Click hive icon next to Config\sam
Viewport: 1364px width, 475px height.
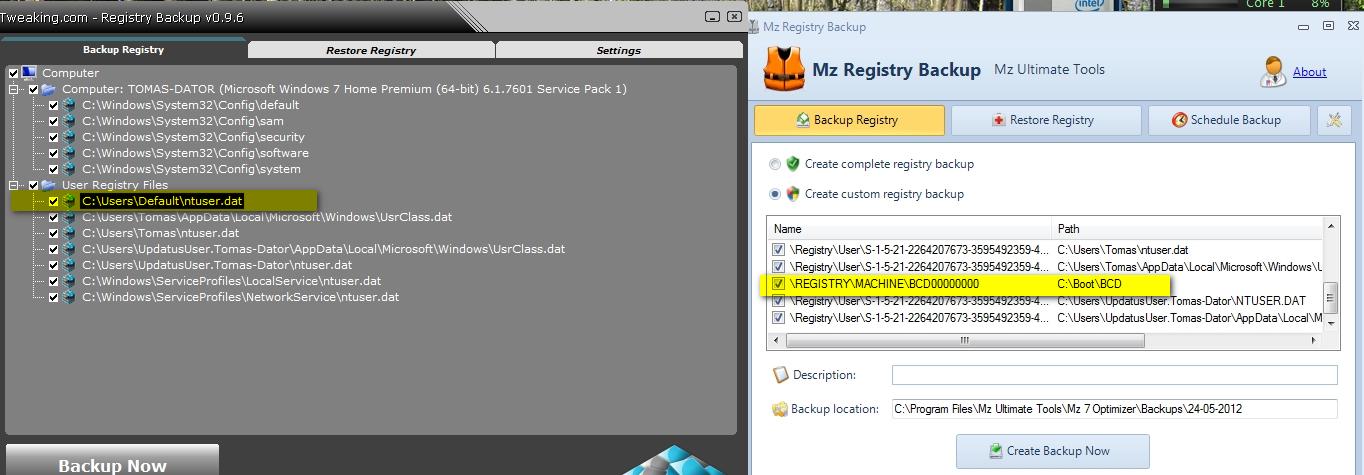coord(69,121)
